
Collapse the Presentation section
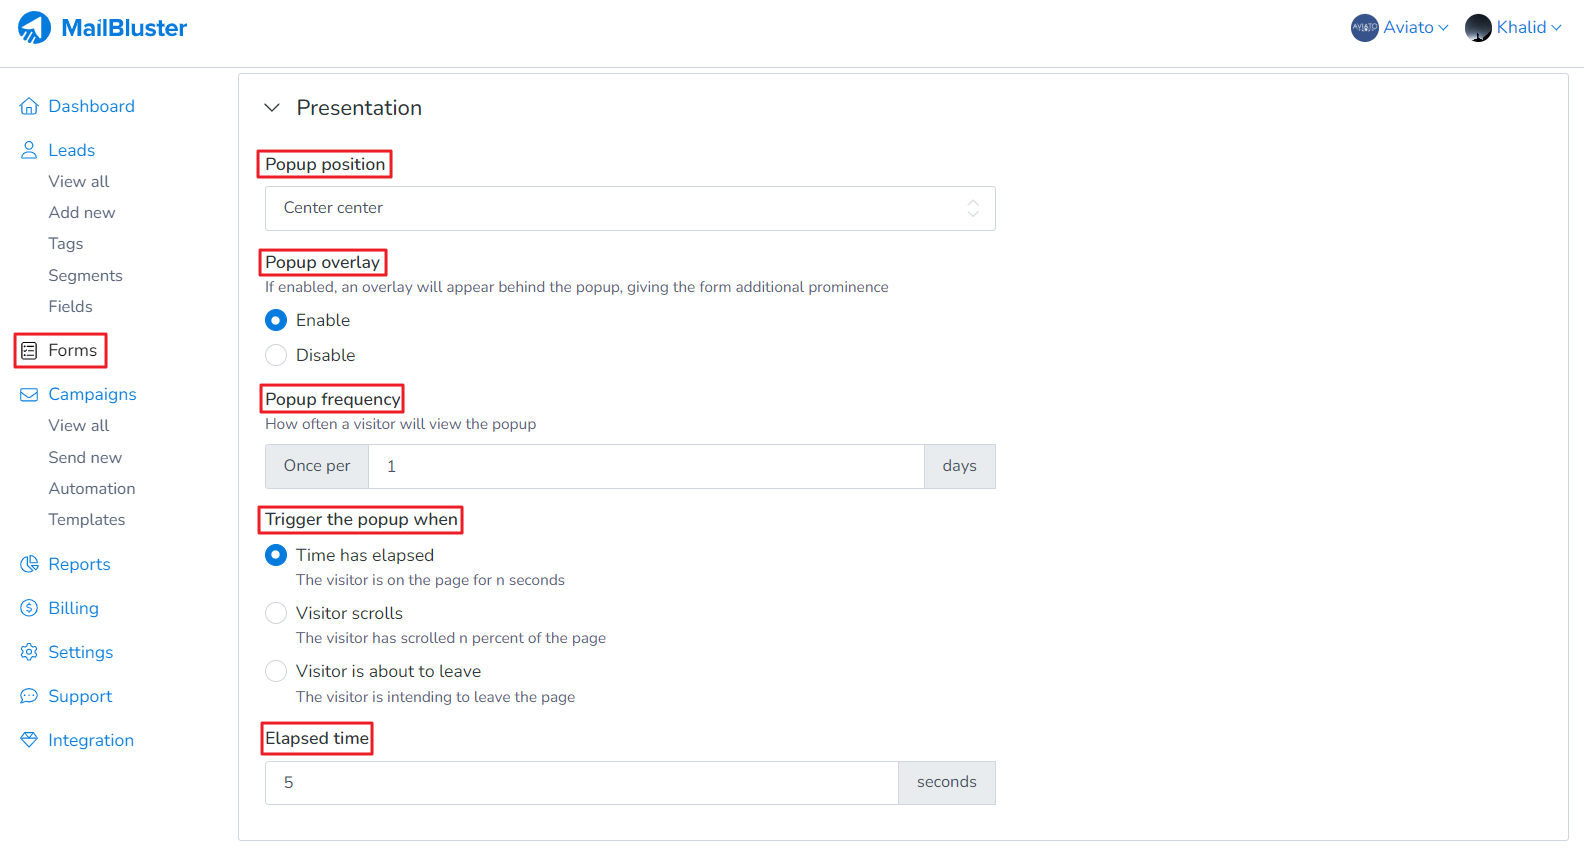coord(271,107)
